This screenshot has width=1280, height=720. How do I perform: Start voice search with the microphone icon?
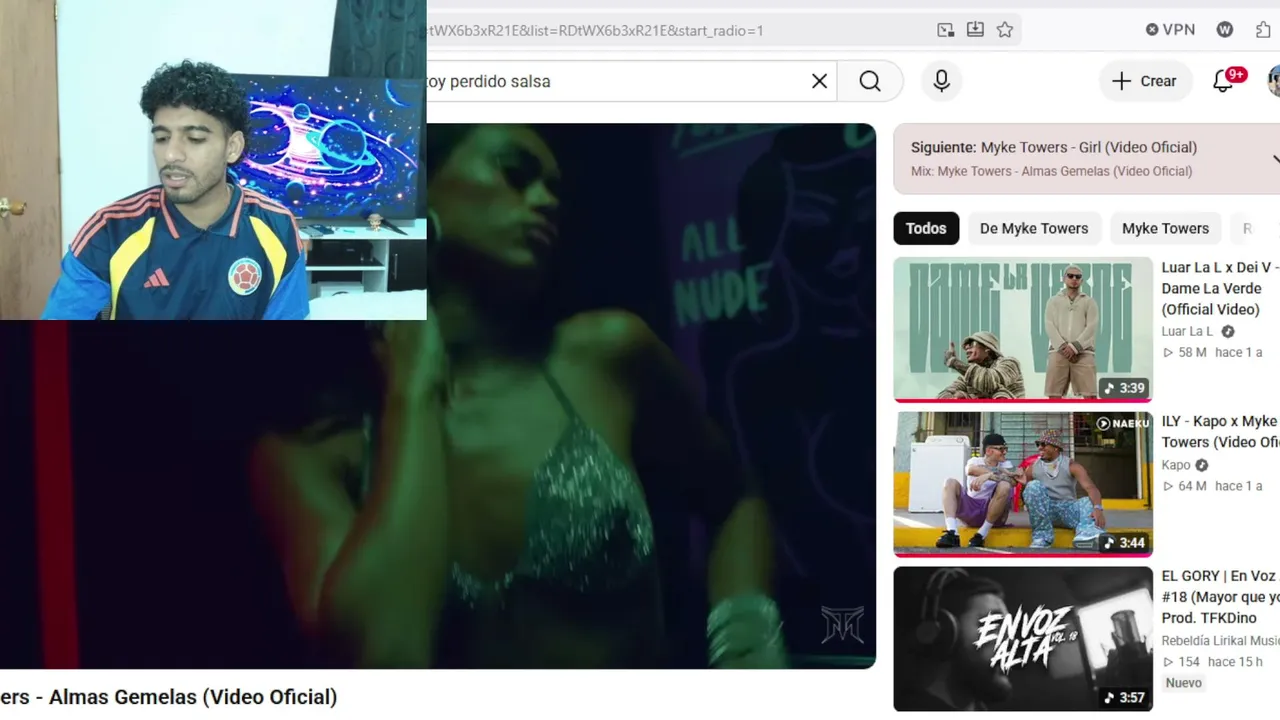pos(941,81)
